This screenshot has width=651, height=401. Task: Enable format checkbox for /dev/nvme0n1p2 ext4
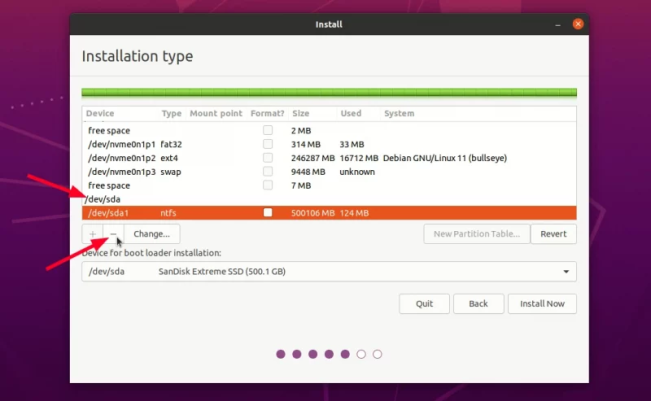pyautogui.click(x=267, y=158)
